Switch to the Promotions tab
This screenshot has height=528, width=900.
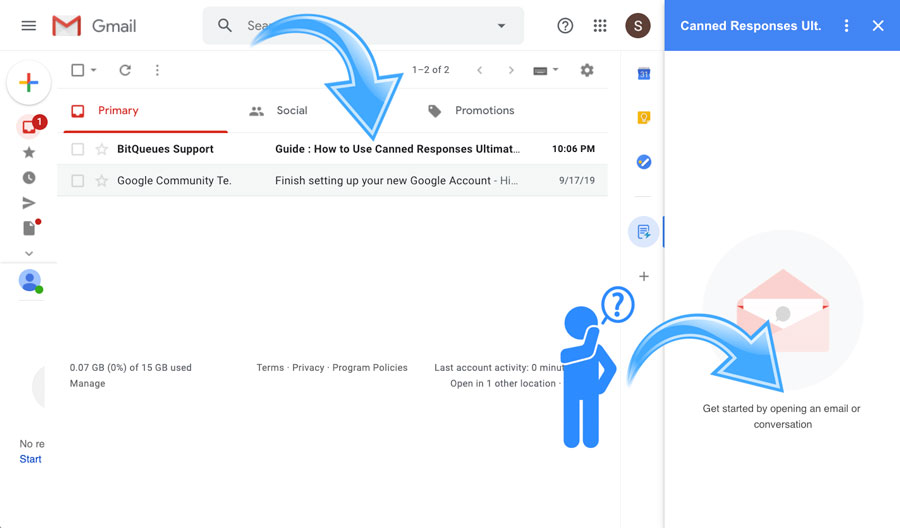pyautogui.click(x=484, y=111)
